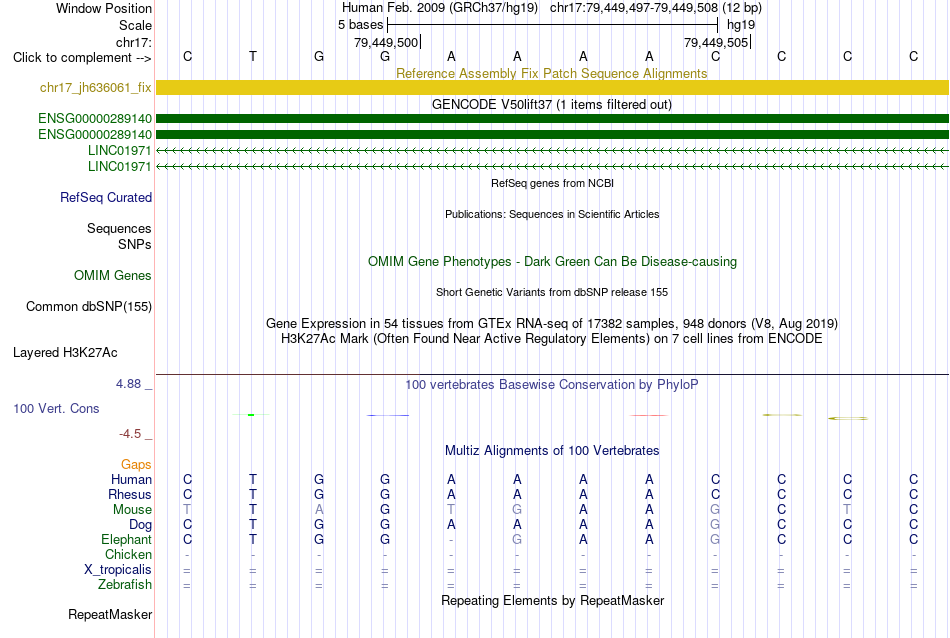Select the Sequences track label

click(119, 228)
